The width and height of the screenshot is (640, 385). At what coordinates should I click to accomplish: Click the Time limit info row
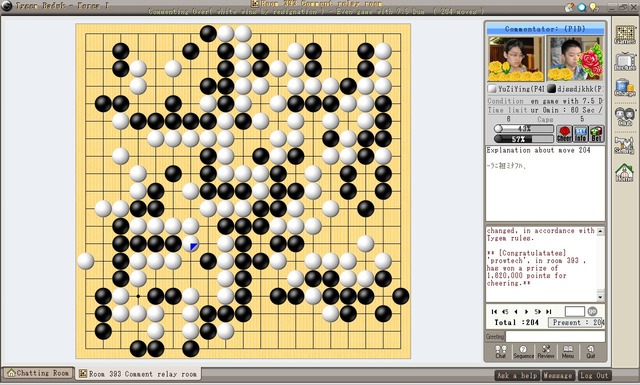pos(545,110)
